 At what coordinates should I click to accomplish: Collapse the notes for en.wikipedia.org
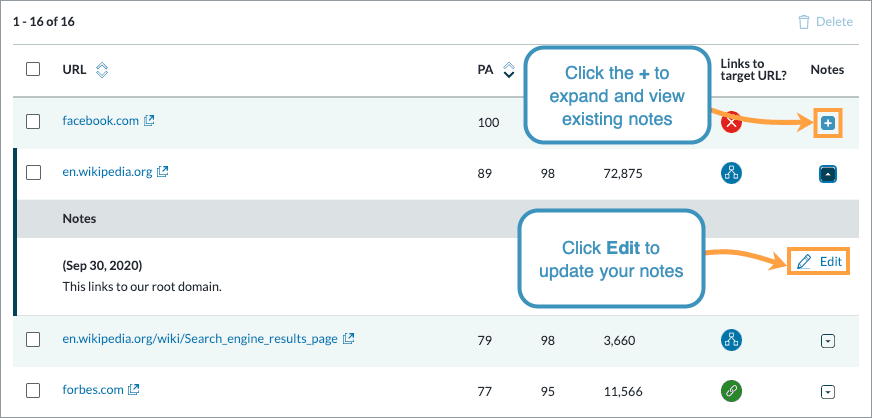[827, 173]
